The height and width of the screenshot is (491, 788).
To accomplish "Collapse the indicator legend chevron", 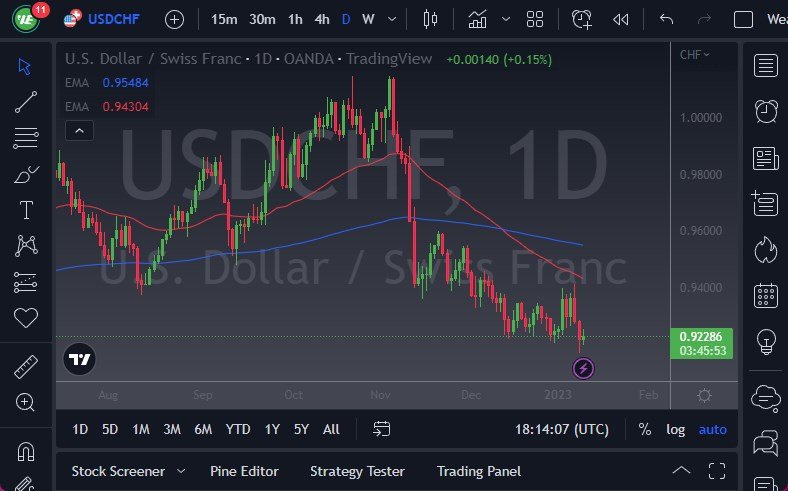I will click(79, 131).
